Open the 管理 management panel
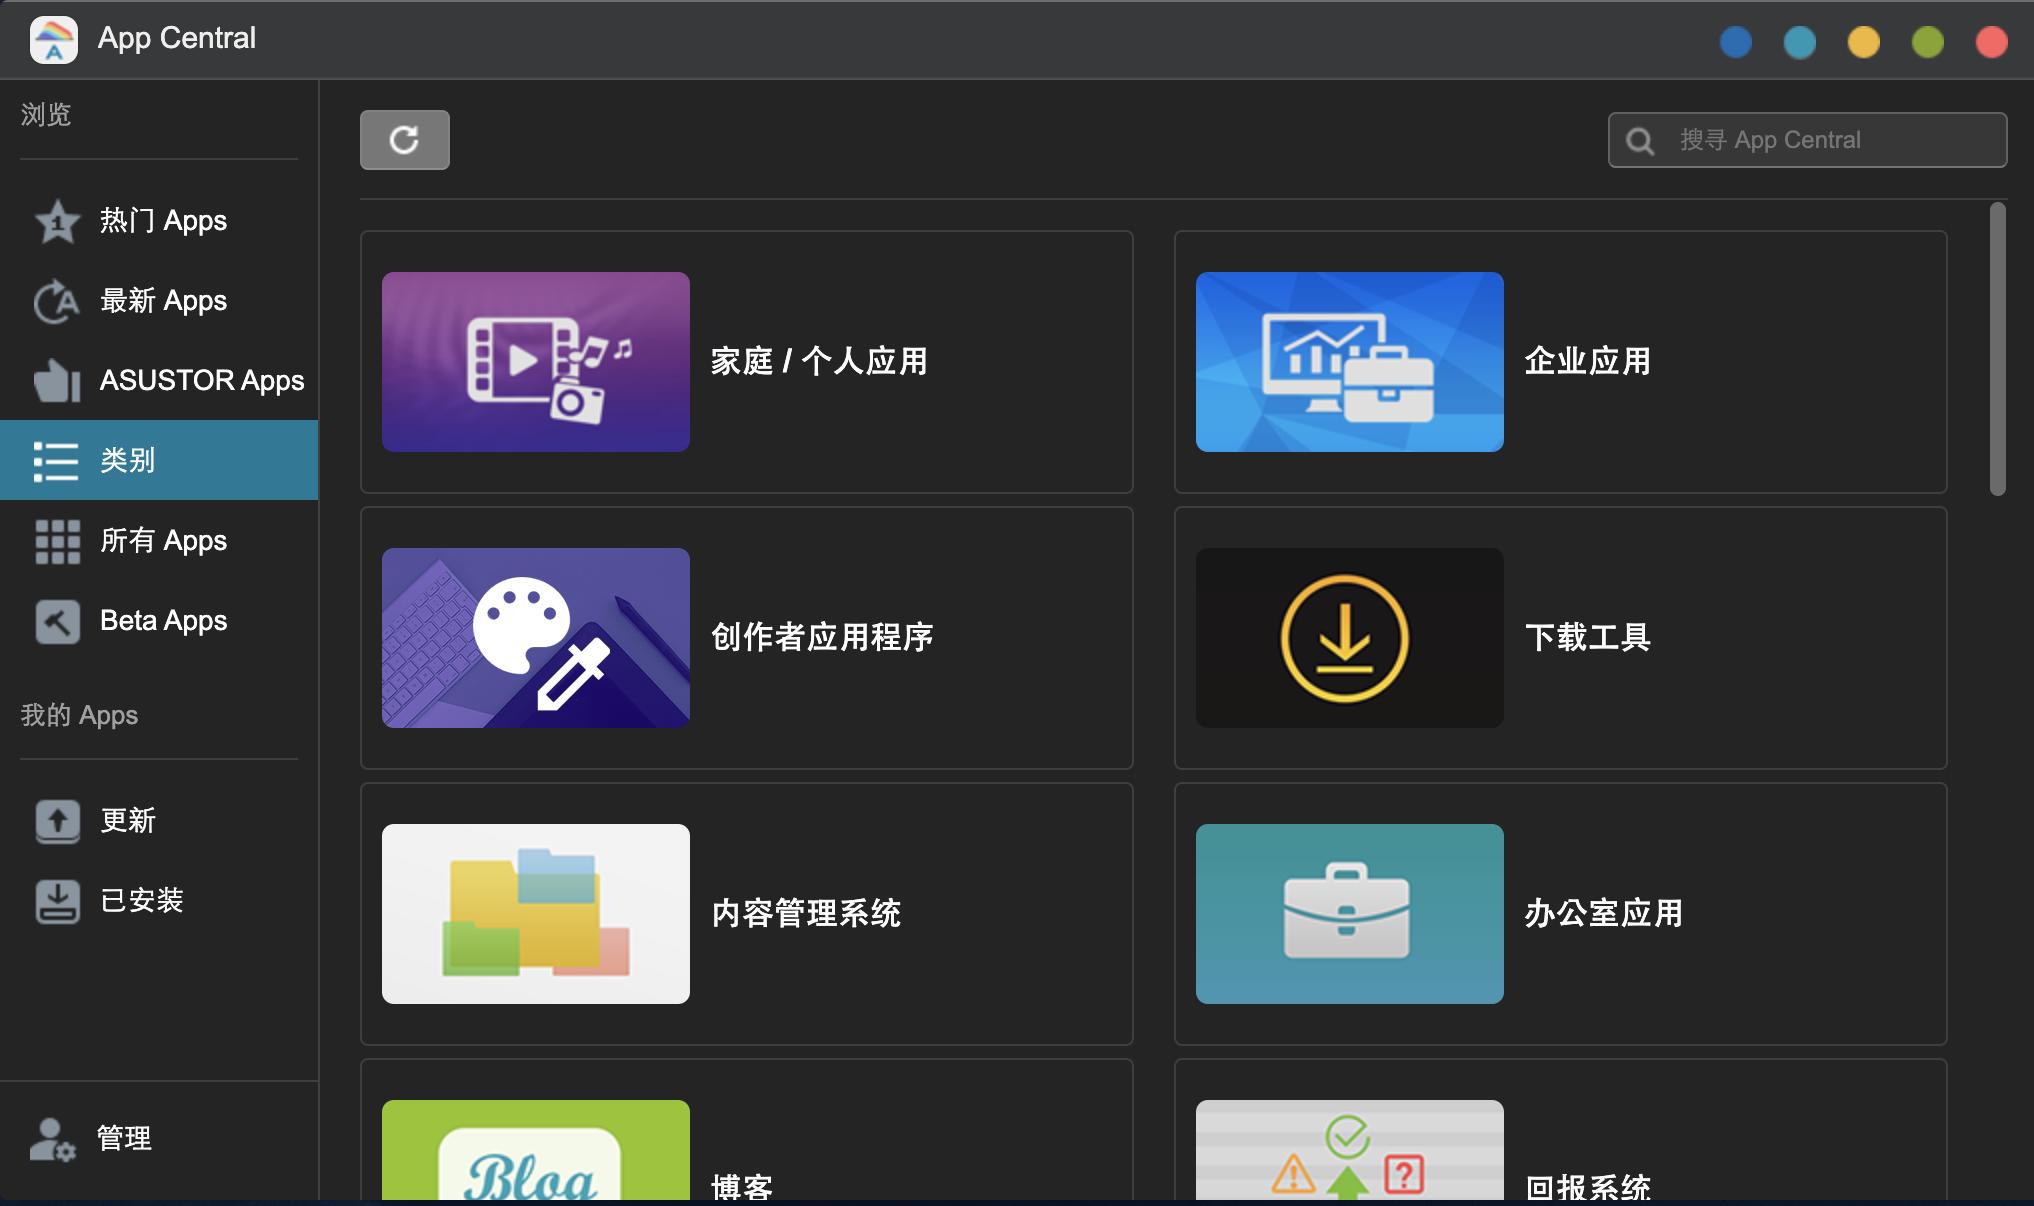Image resolution: width=2034 pixels, height=1206 pixels. tap(122, 1138)
